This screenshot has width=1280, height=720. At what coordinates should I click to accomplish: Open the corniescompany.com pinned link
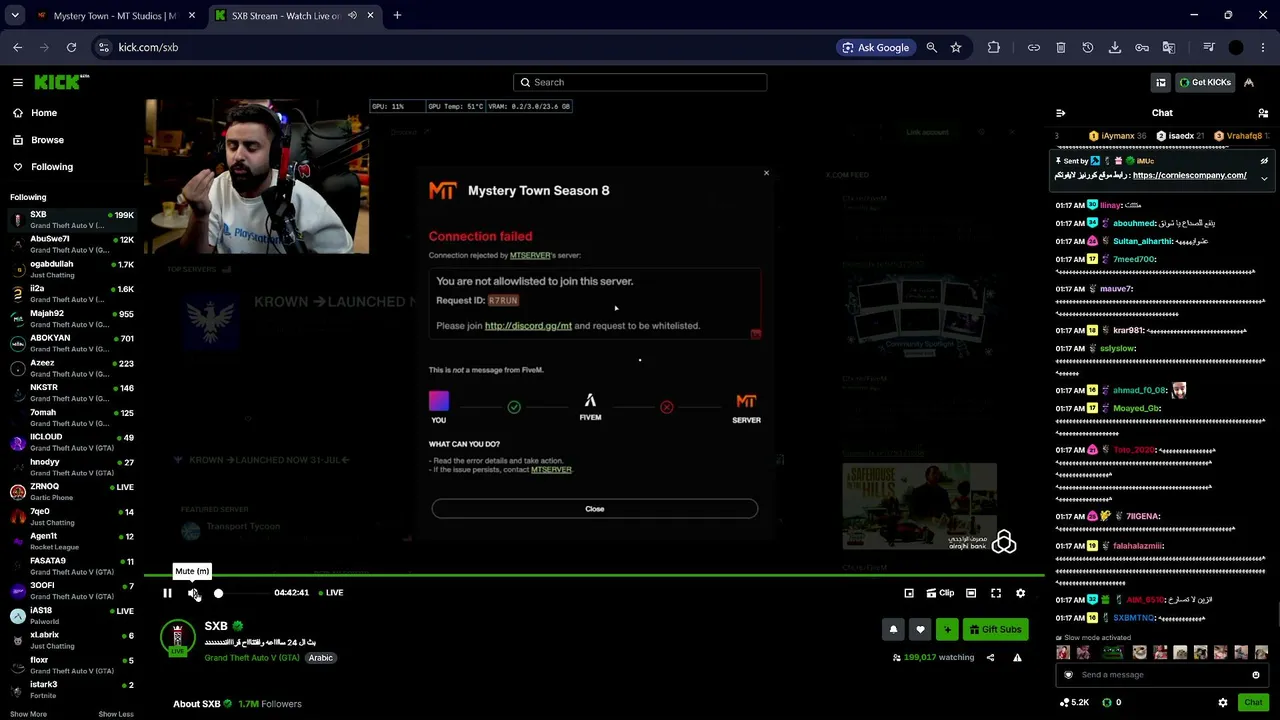click(1189, 175)
